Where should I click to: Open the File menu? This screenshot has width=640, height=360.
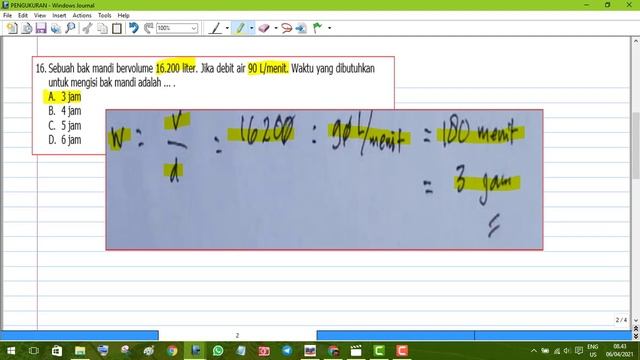point(7,16)
